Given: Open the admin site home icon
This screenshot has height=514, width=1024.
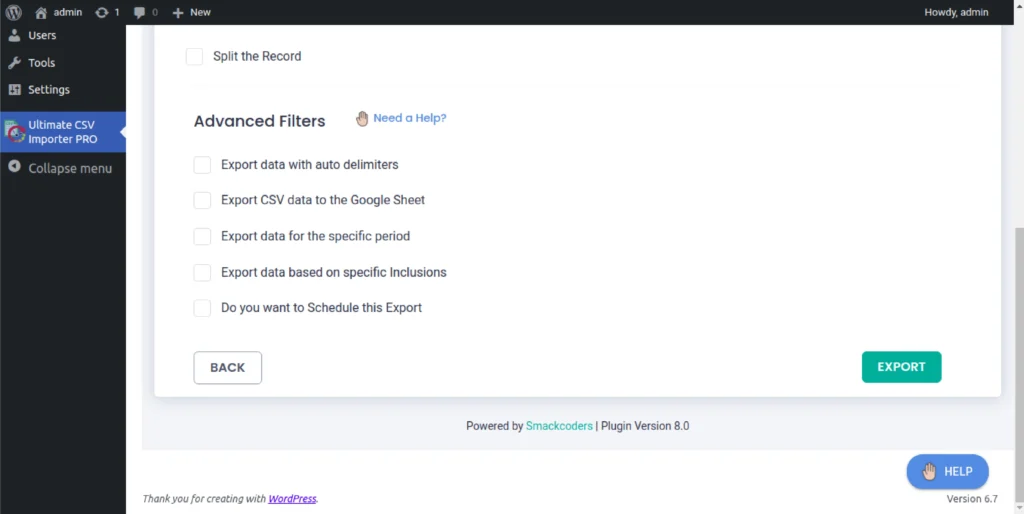Looking at the screenshot, I should (x=41, y=12).
